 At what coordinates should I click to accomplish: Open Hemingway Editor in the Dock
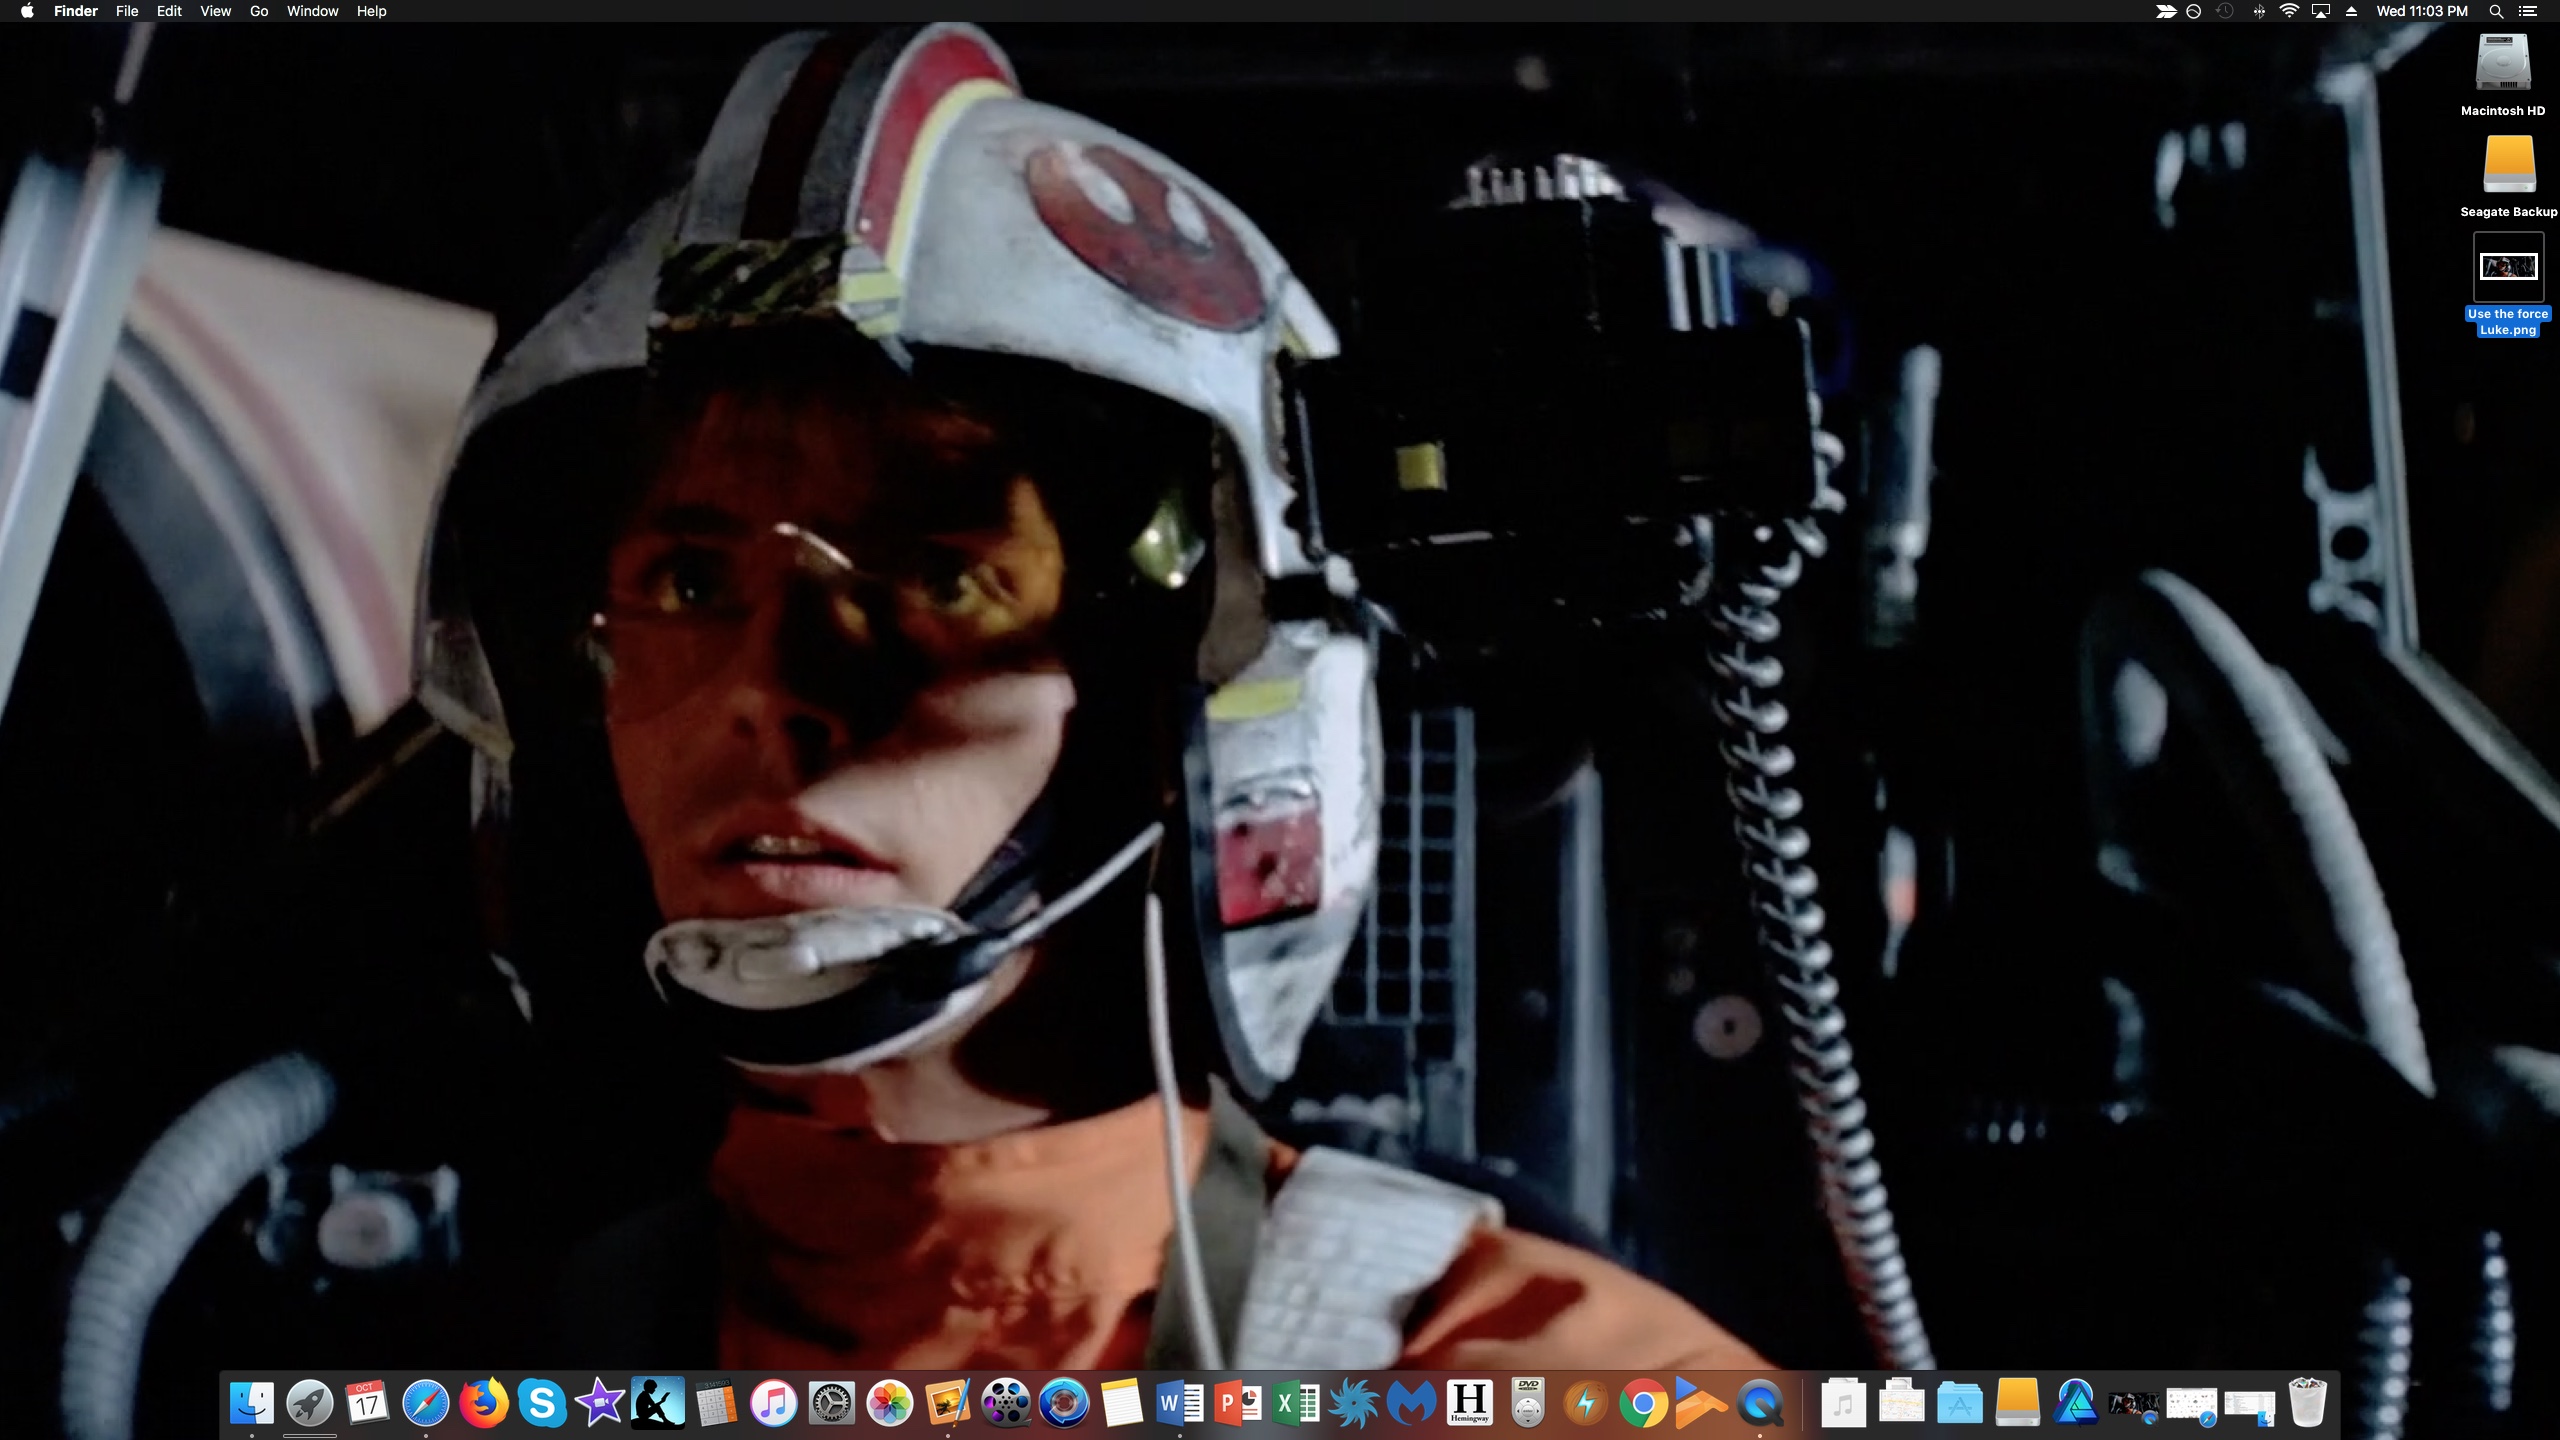point(1470,1403)
